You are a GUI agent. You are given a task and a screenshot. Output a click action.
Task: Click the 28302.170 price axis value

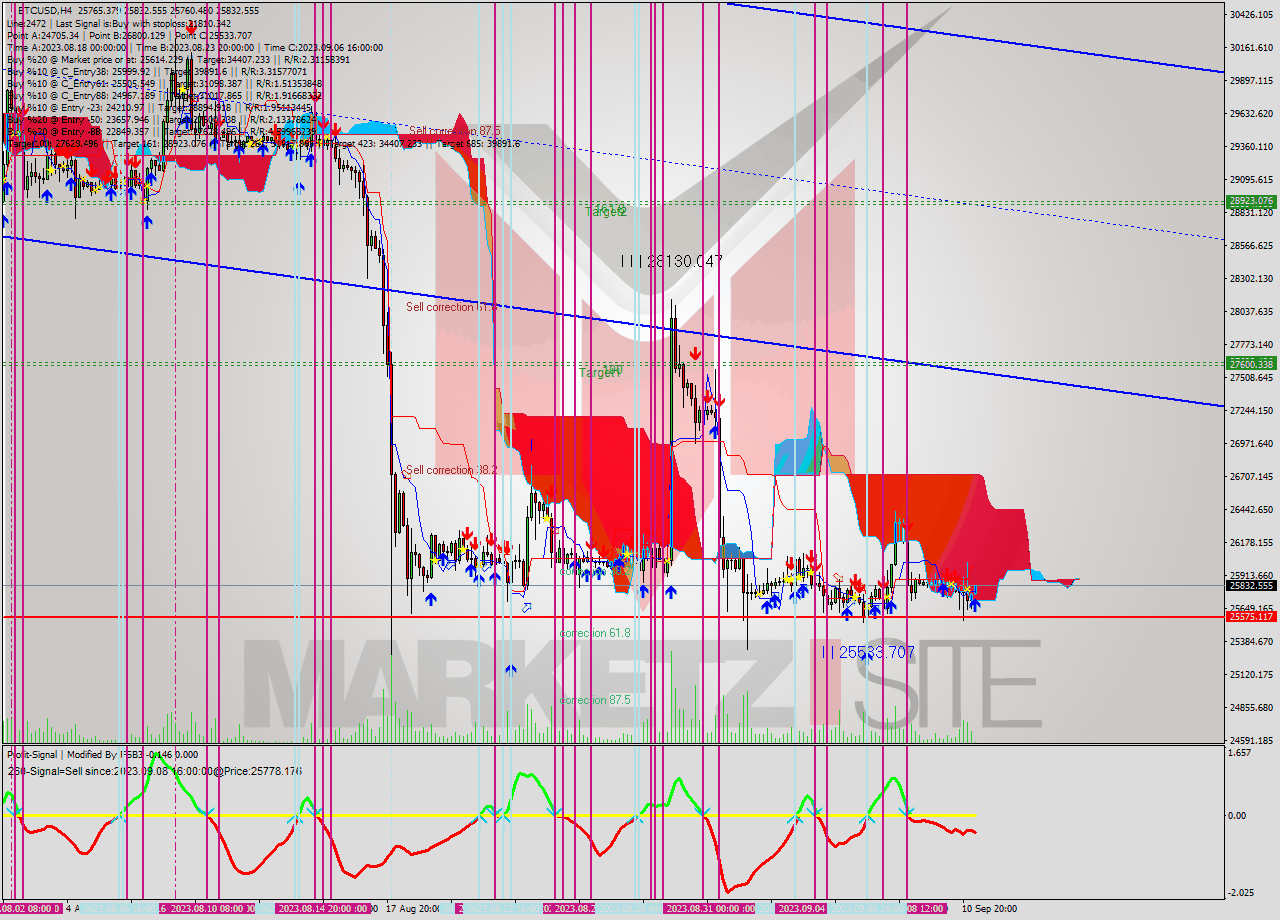pos(1251,278)
